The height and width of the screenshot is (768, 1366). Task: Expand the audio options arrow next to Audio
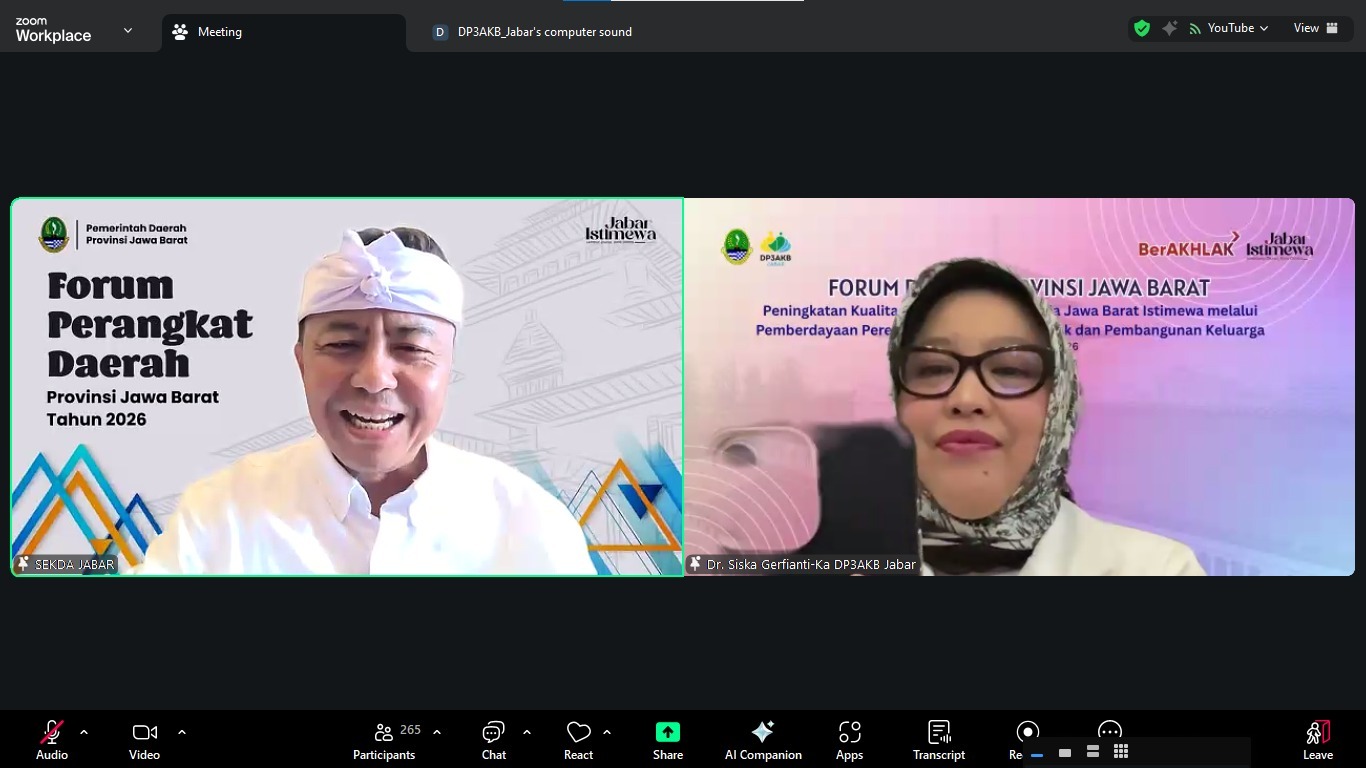tap(84, 732)
